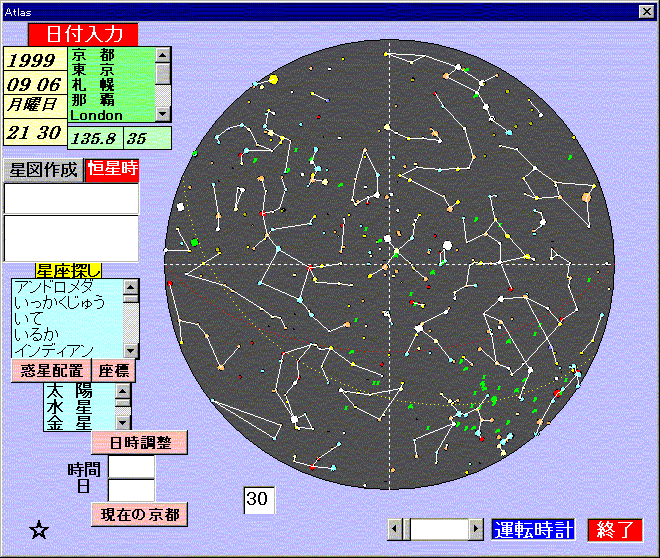Select 那覇 in the city list
Image resolution: width=660 pixels, height=558 pixels.
tap(111, 100)
